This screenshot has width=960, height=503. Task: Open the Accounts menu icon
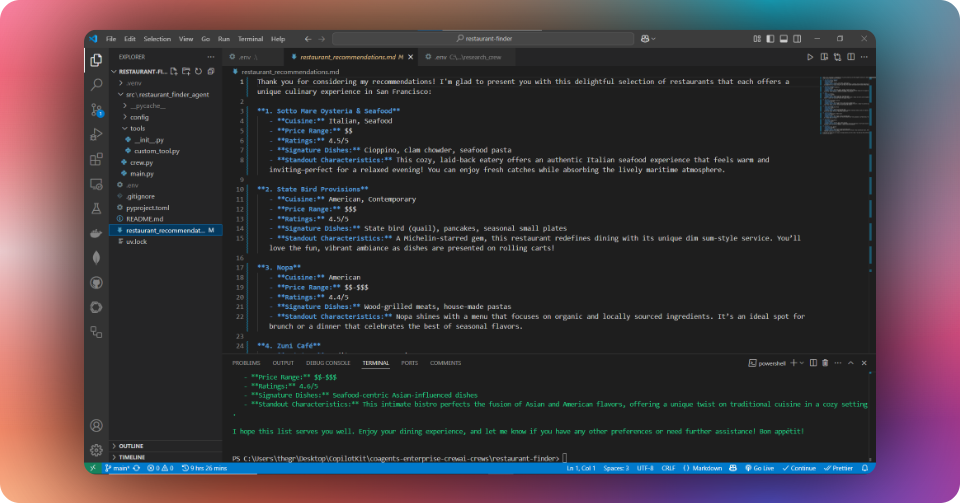tap(96, 425)
